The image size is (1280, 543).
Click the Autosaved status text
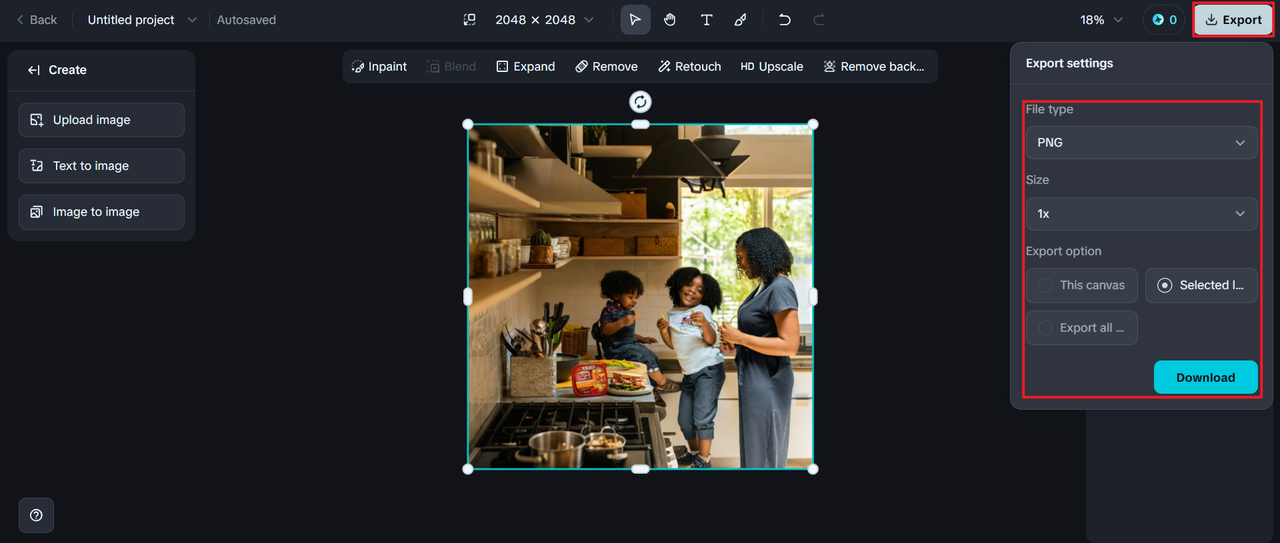click(246, 20)
